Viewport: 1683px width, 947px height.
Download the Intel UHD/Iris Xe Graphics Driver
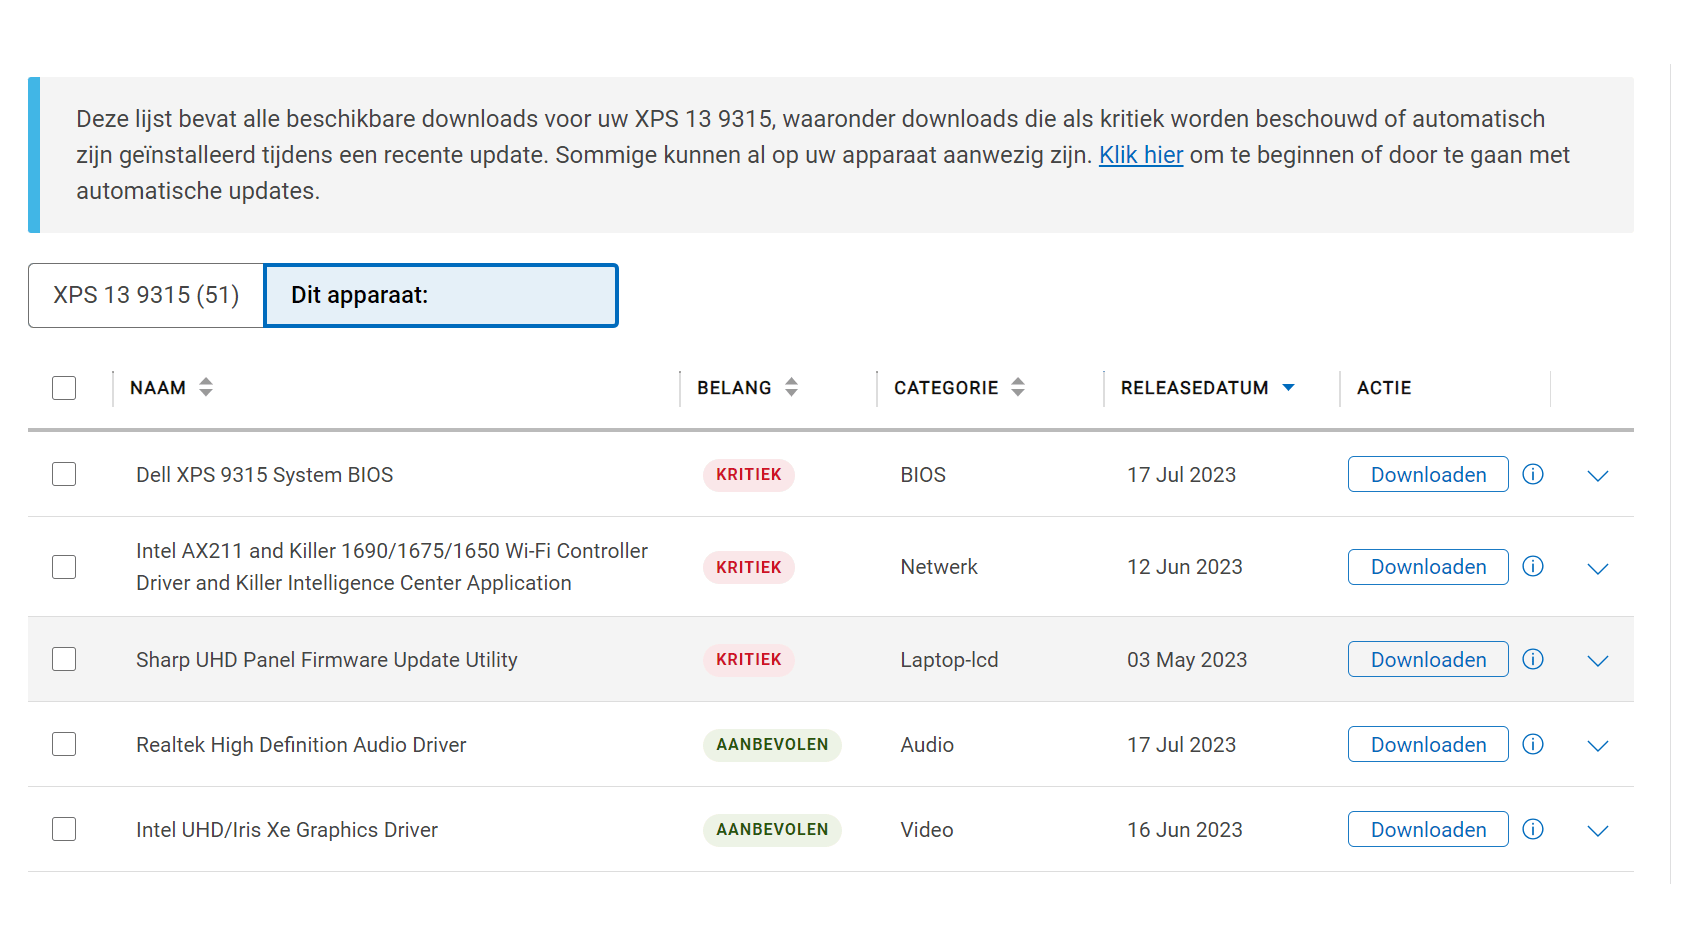pyautogui.click(x=1428, y=829)
